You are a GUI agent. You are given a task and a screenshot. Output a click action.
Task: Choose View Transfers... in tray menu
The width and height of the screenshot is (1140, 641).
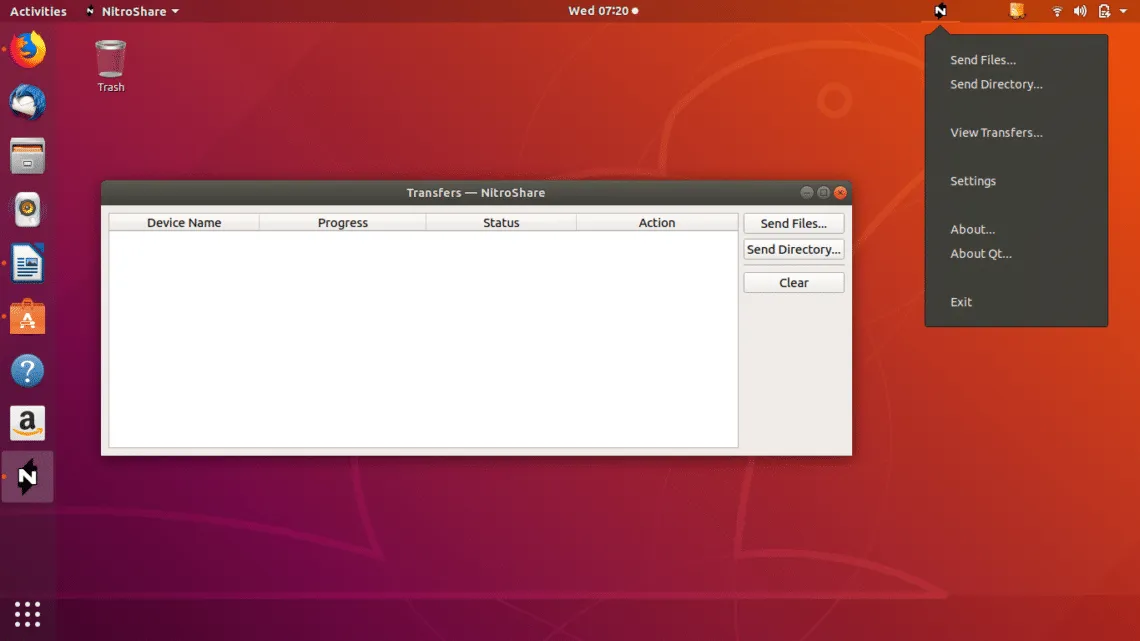coord(996,133)
